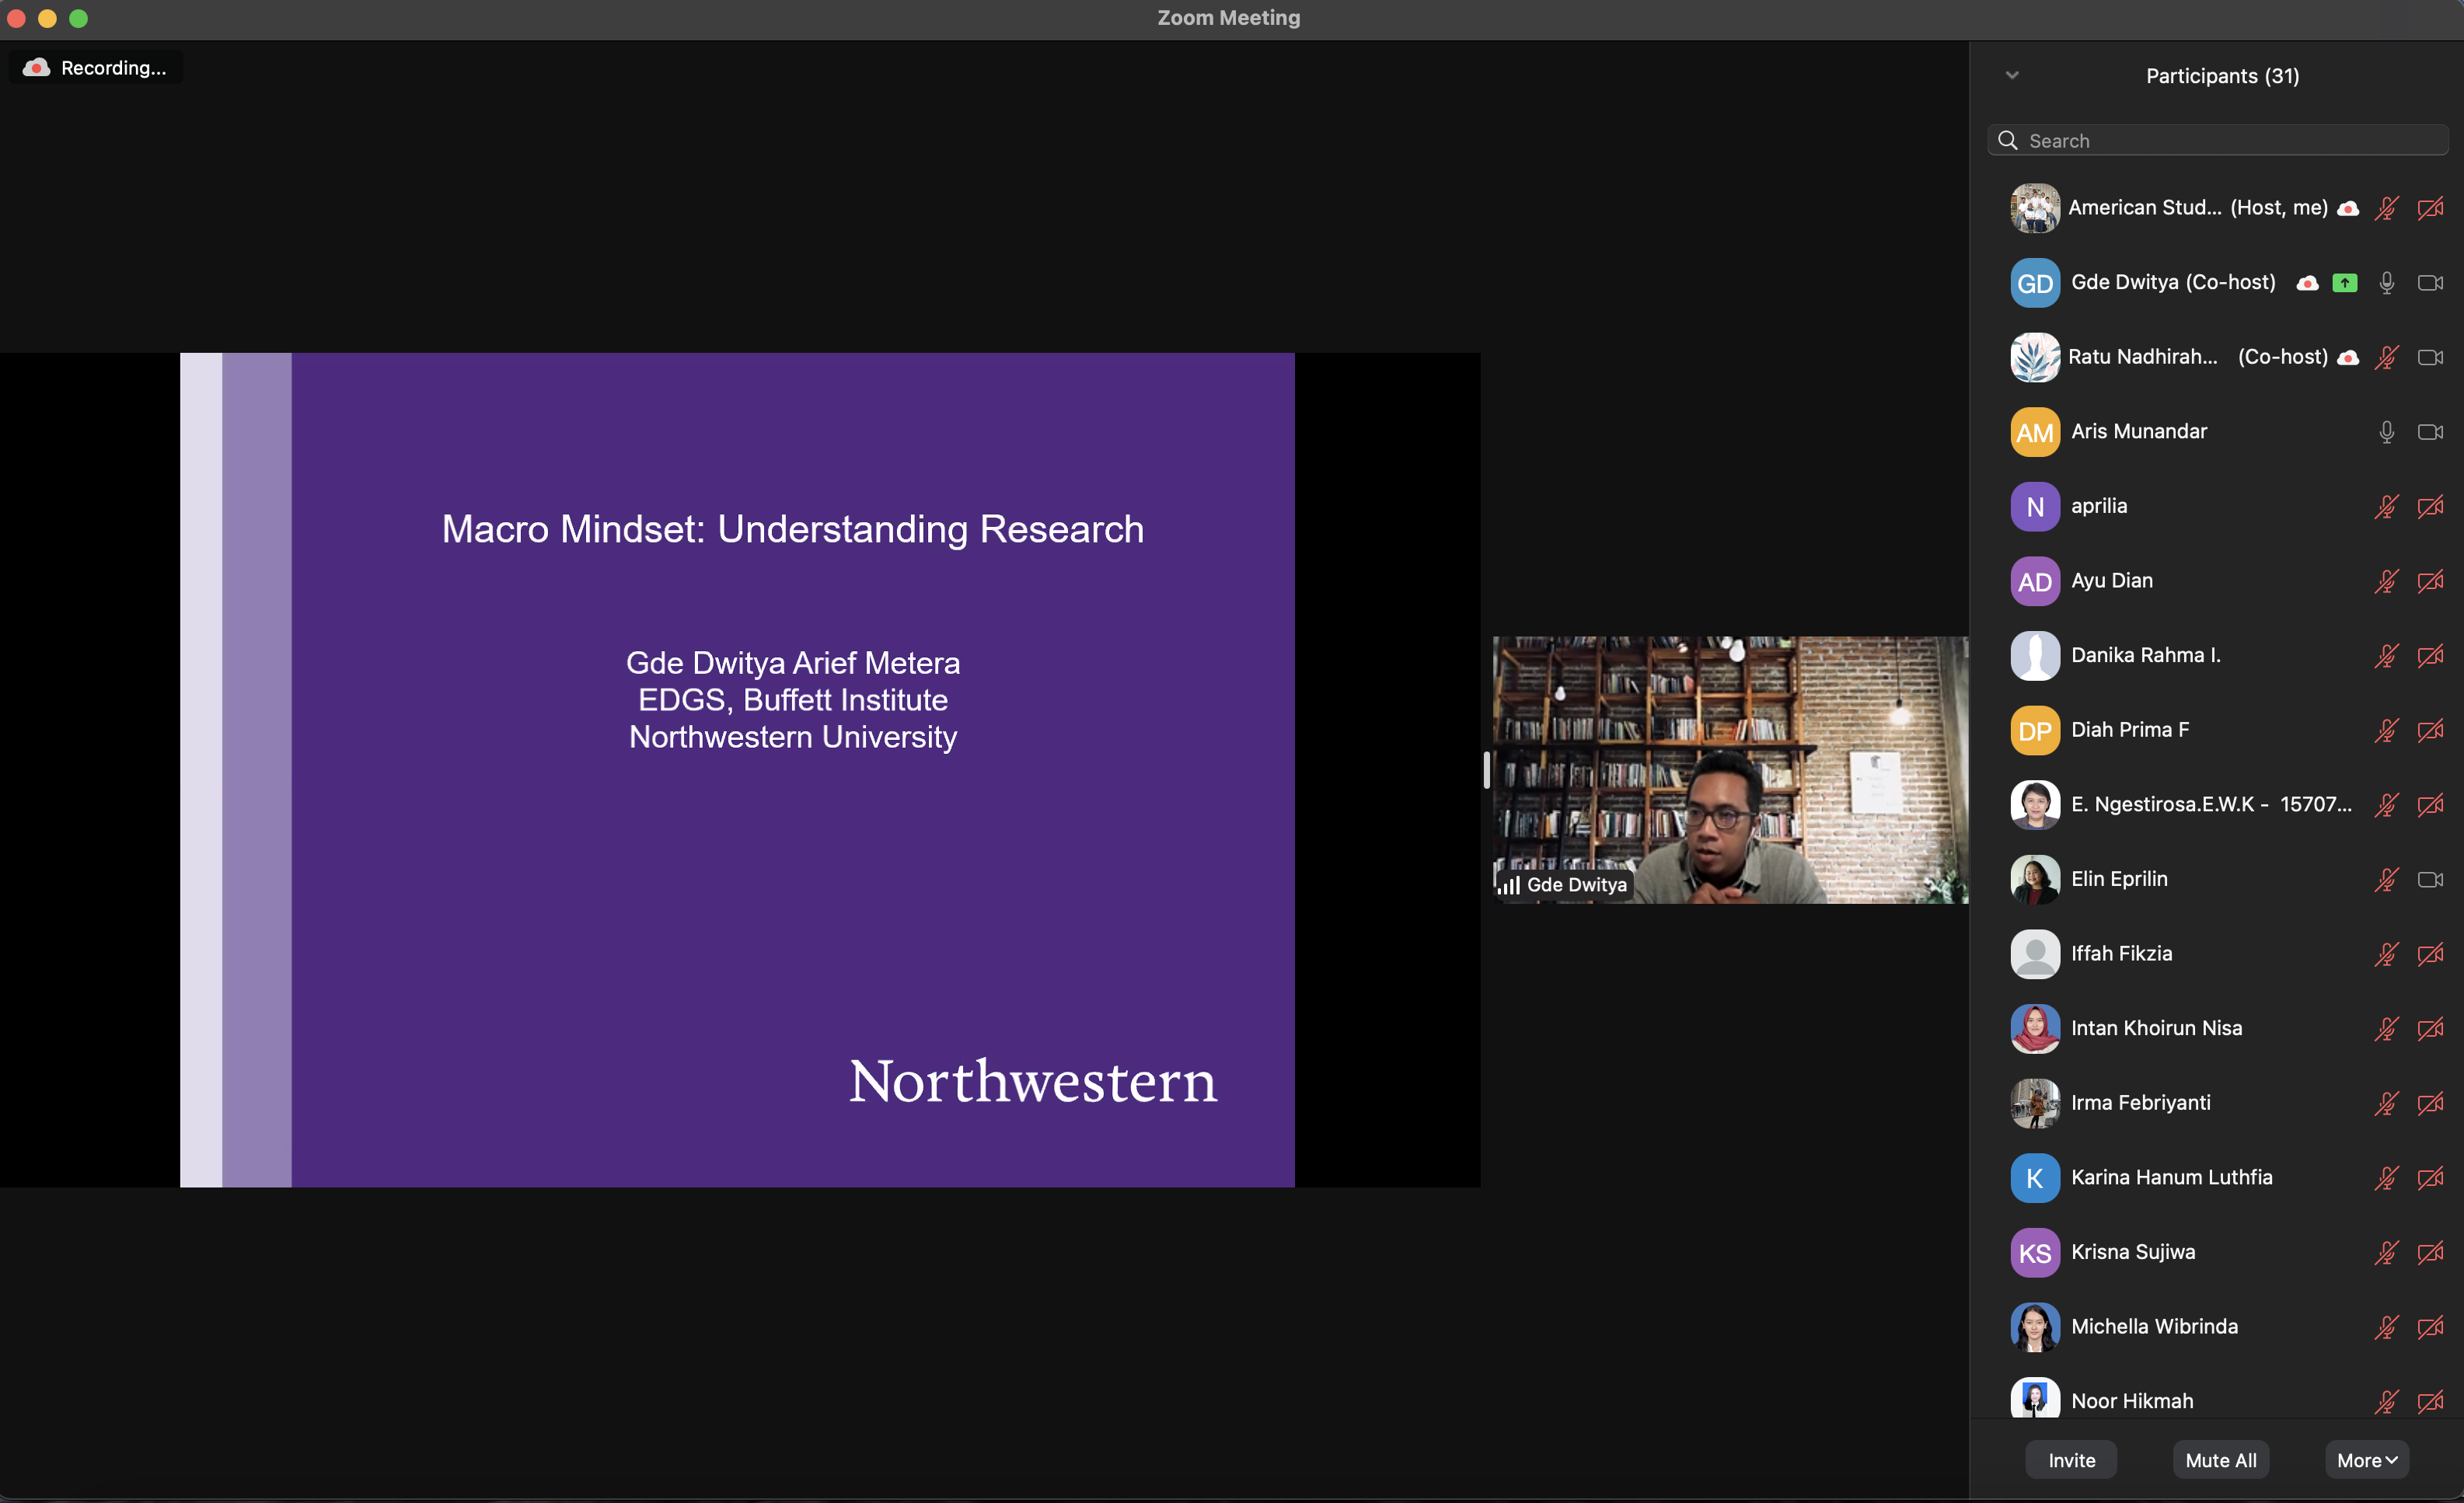
Task: Select participant name Michella Wibrinda
Action: [x=2154, y=1328]
